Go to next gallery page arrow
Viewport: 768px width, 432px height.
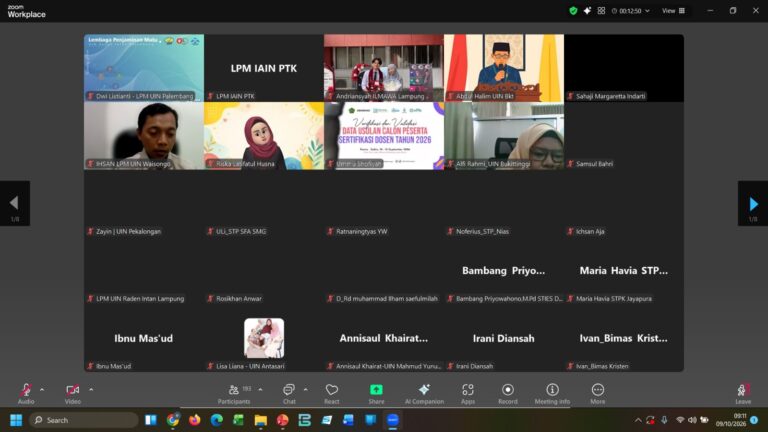pos(753,203)
